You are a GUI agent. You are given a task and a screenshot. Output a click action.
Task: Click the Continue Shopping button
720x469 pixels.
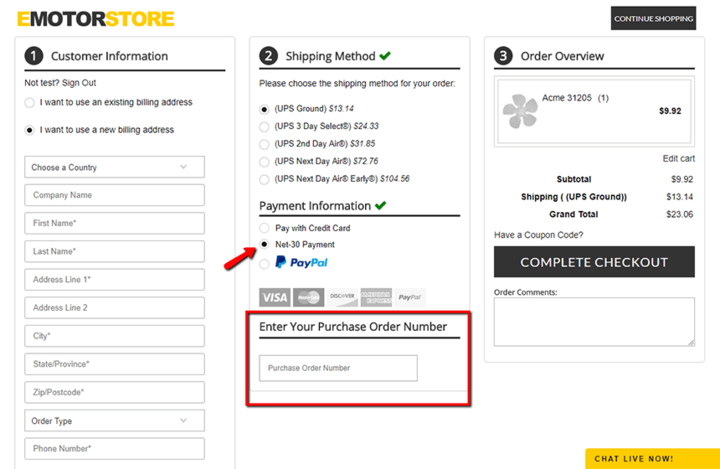pyautogui.click(x=653, y=18)
